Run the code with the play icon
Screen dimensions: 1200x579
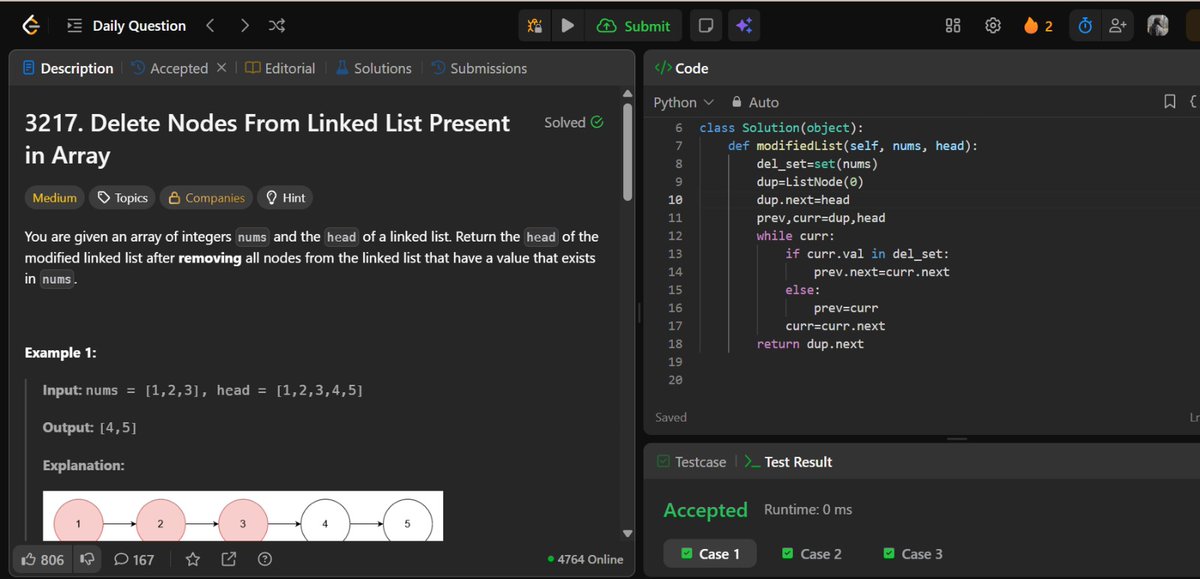tap(567, 25)
